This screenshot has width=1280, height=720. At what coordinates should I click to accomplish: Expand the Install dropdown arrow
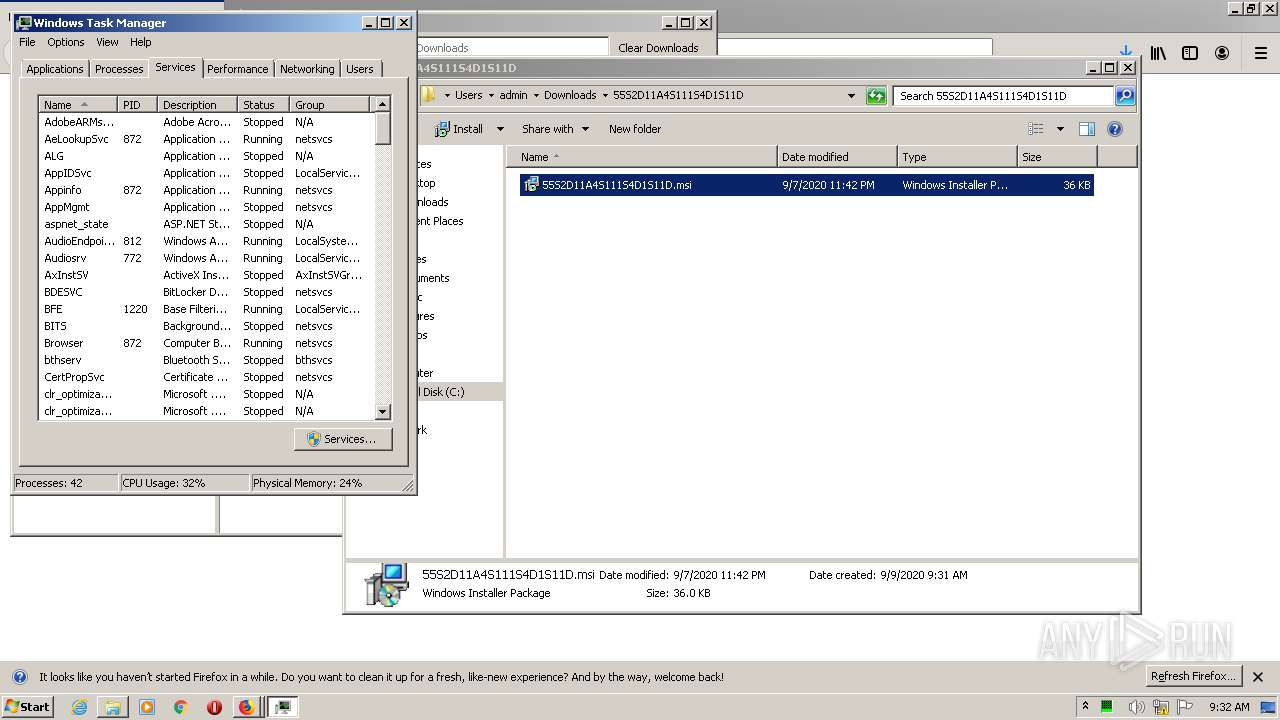pos(499,129)
